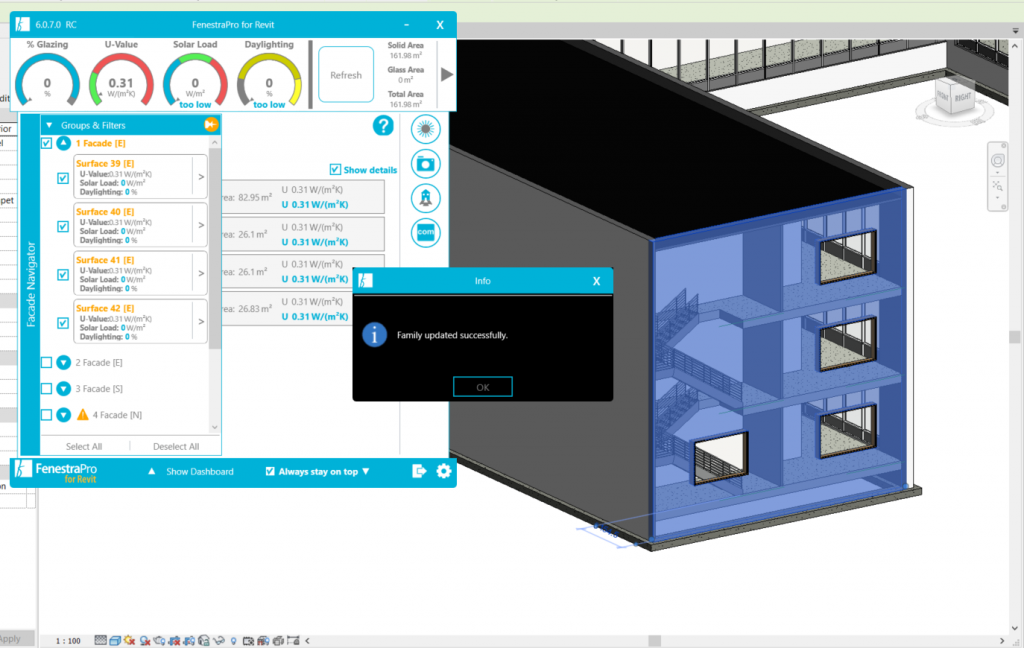
Task: Click the U-Value gauge
Action: click(121, 79)
